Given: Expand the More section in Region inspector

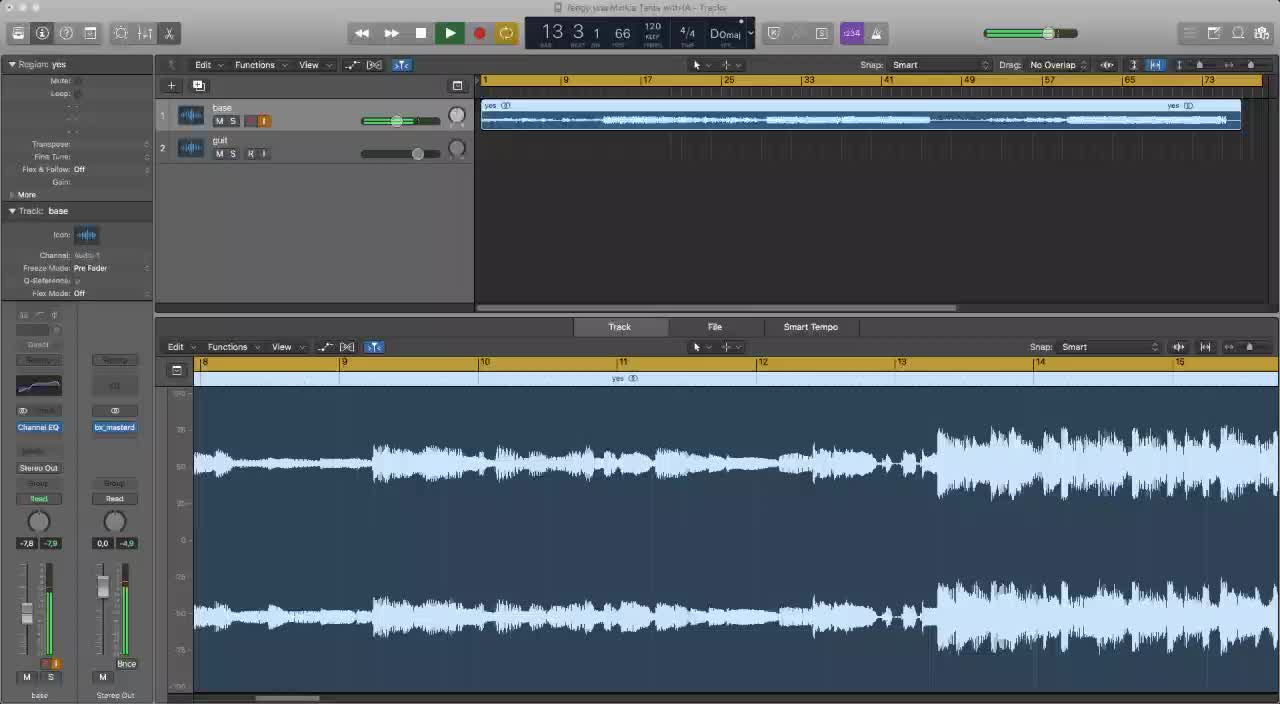Looking at the screenshot, I should (13, 195).
